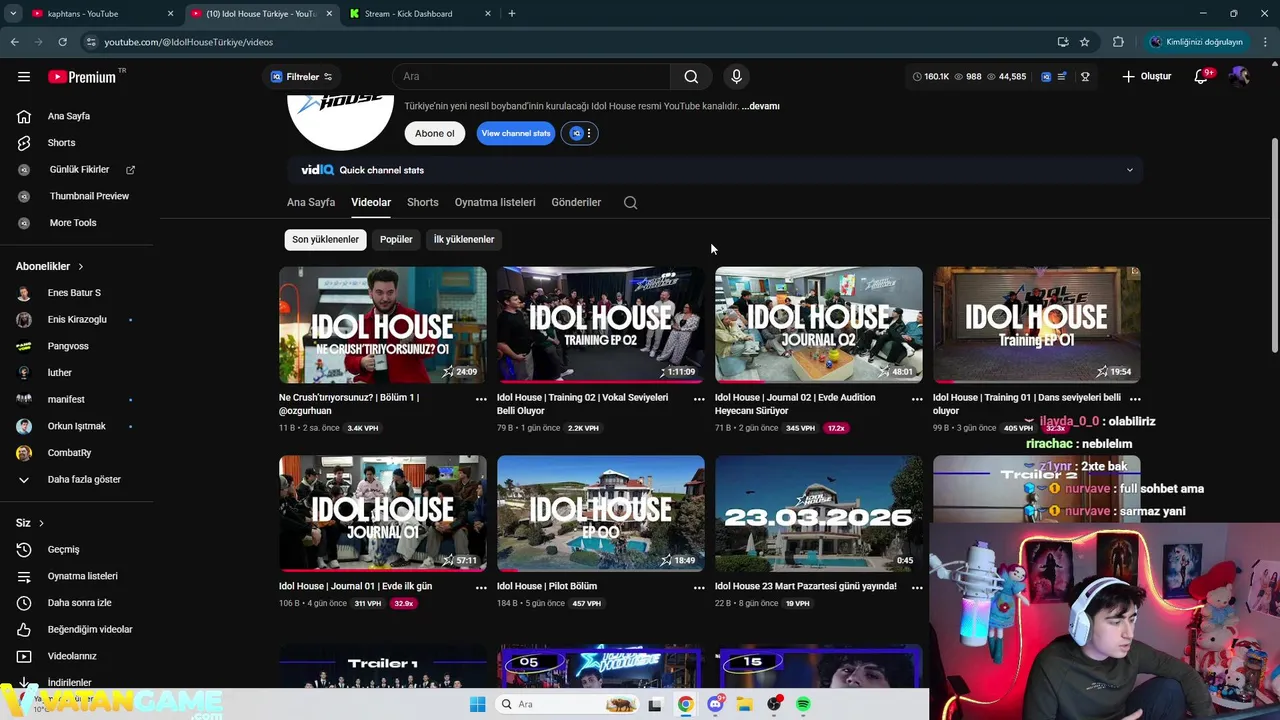The image size is (1280, 720).
Task: Open the Training EP 02 video thumbnail
Action: point(601,324)
